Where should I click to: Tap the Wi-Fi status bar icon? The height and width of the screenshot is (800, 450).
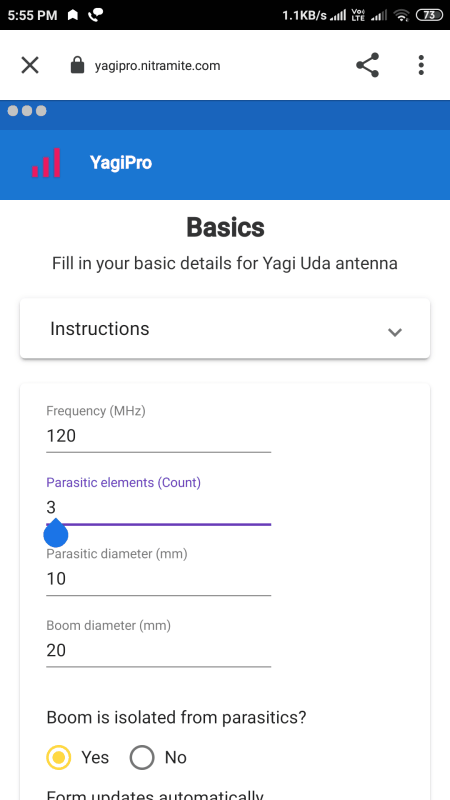pos(402,15)
